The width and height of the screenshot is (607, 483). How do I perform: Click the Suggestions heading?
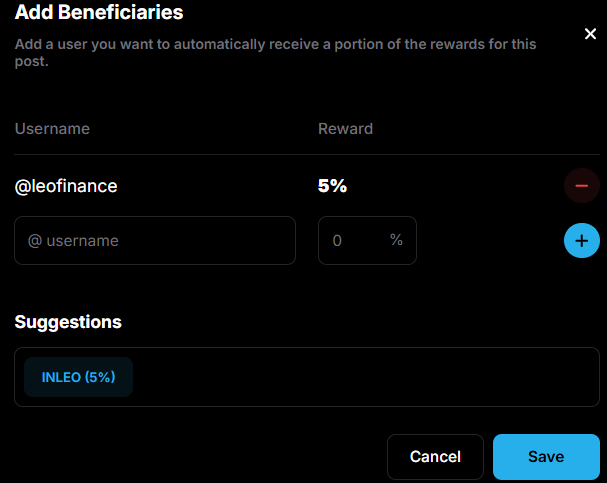[68, 322]
